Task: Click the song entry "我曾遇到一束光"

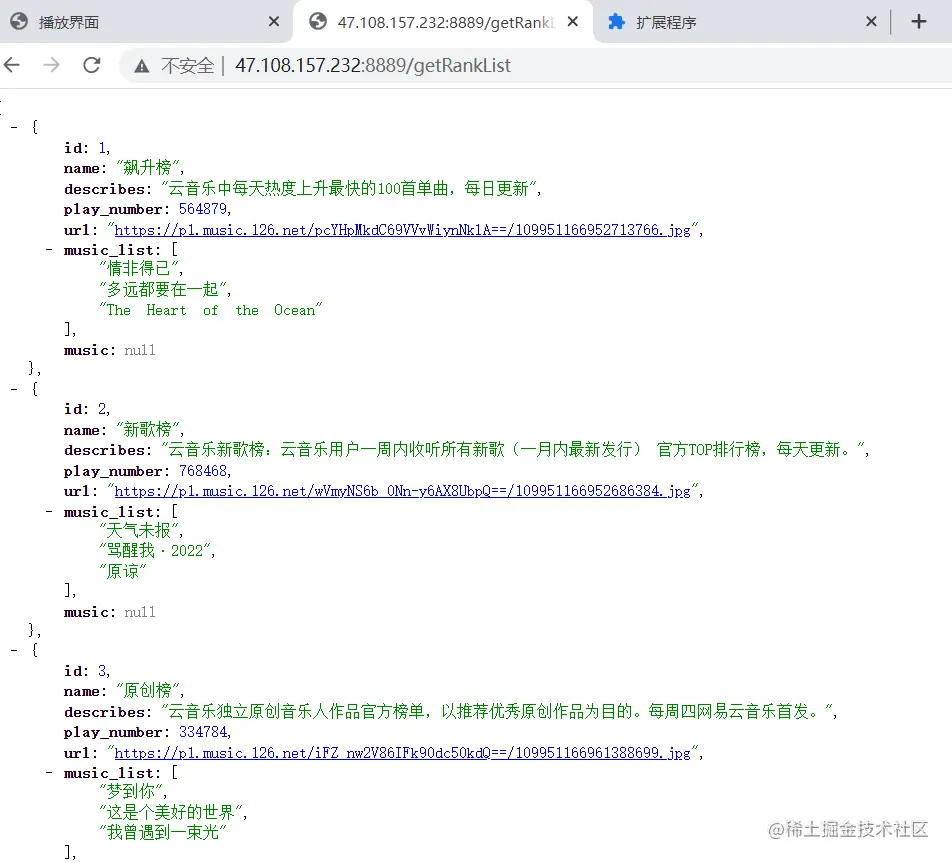Action: click(163, 832)
